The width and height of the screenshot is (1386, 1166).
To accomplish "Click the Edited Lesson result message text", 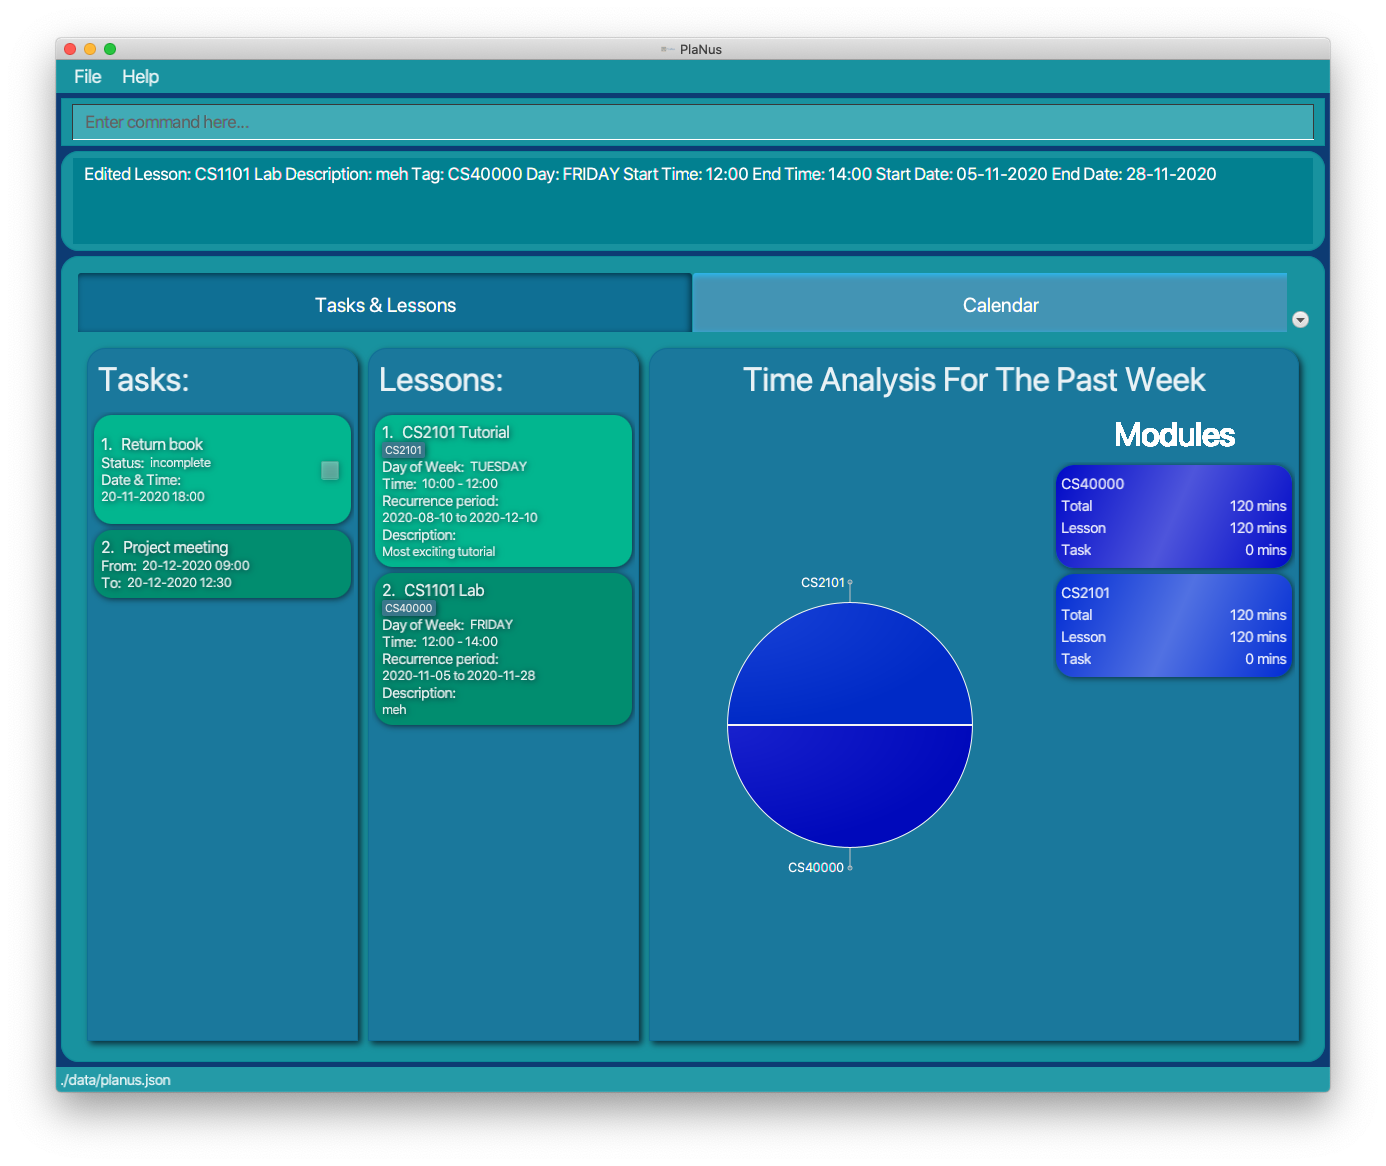I will 650,174.
